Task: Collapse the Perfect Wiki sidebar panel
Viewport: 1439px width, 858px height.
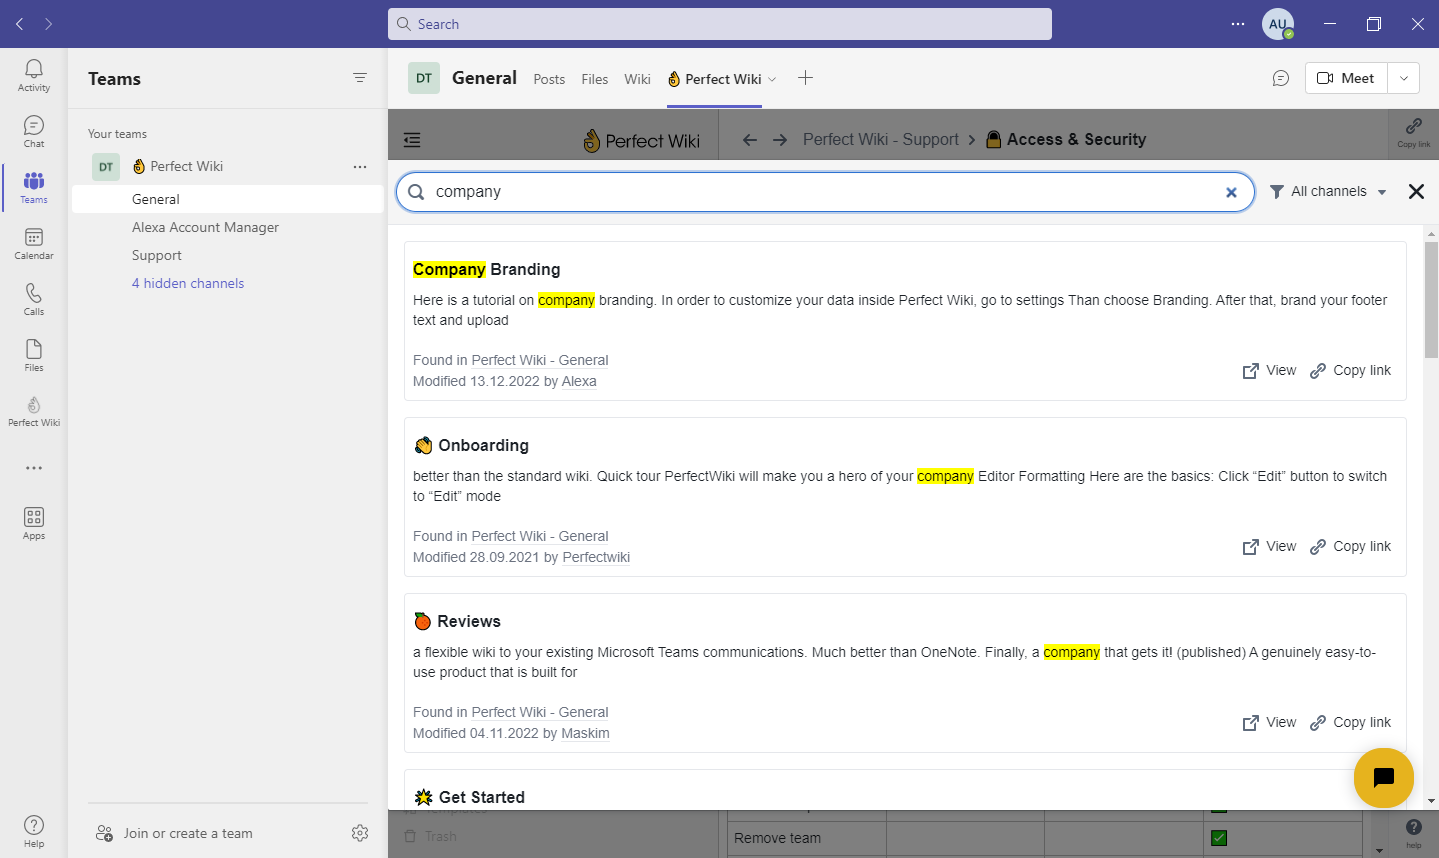Action: 411,139
